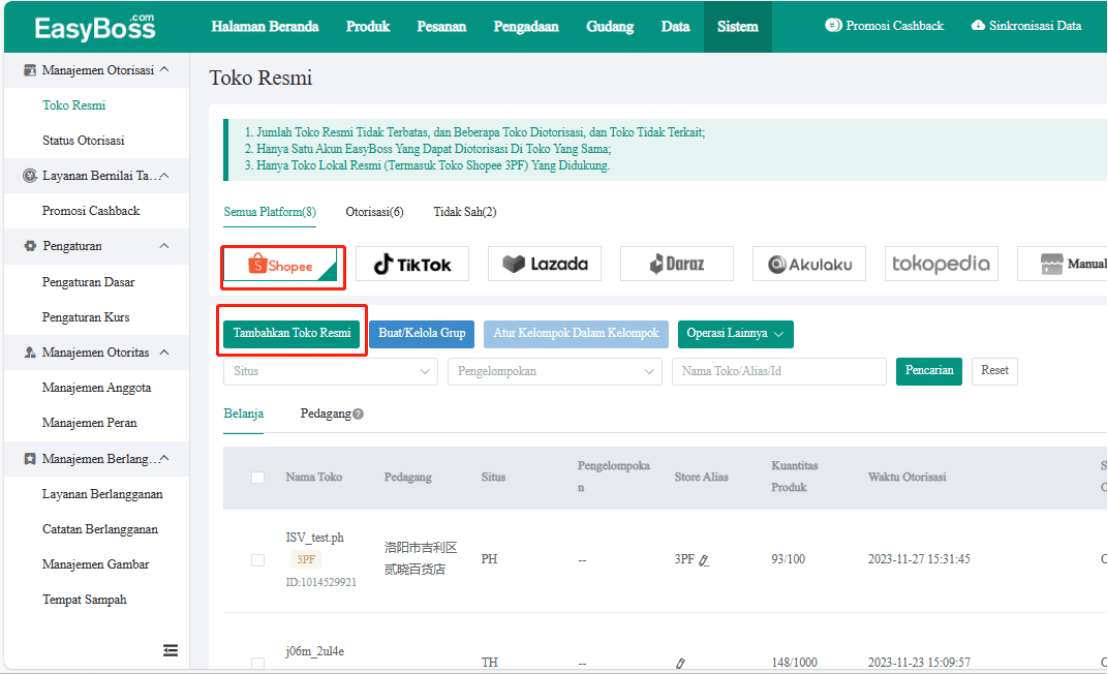Open Pengaturan Dasar in sidebar
Viewport: 1108px width, 675px height.
point(88,282)
